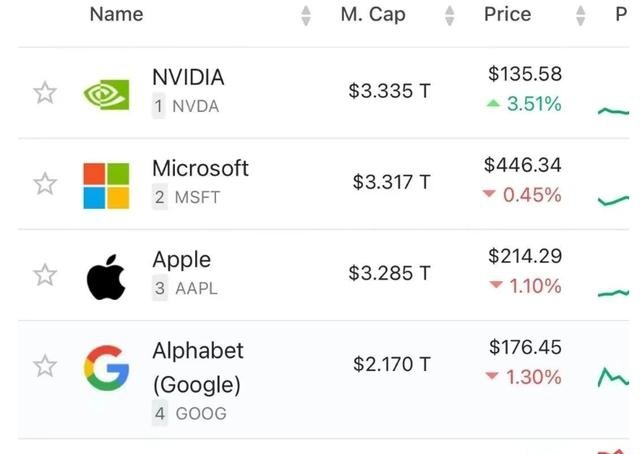View Apple price sparkline chart
Viewport: 640px width, 454px height.
click(613, 293)
